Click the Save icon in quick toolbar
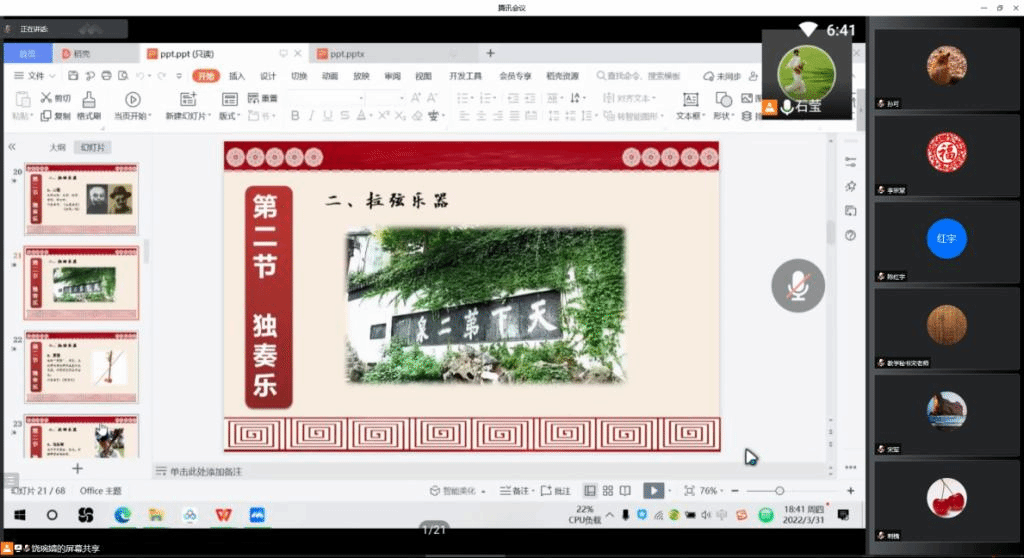Screen dimensions: 1024x558 tap(72, 76)
